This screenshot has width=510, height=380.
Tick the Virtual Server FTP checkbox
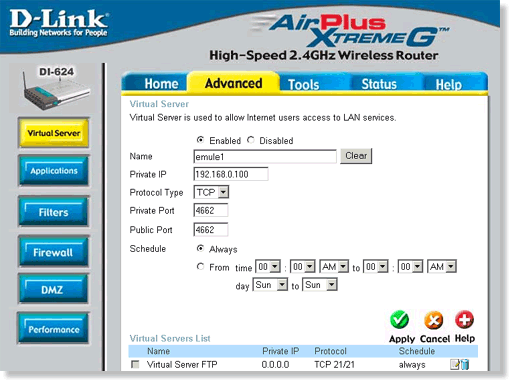point(135,364)
